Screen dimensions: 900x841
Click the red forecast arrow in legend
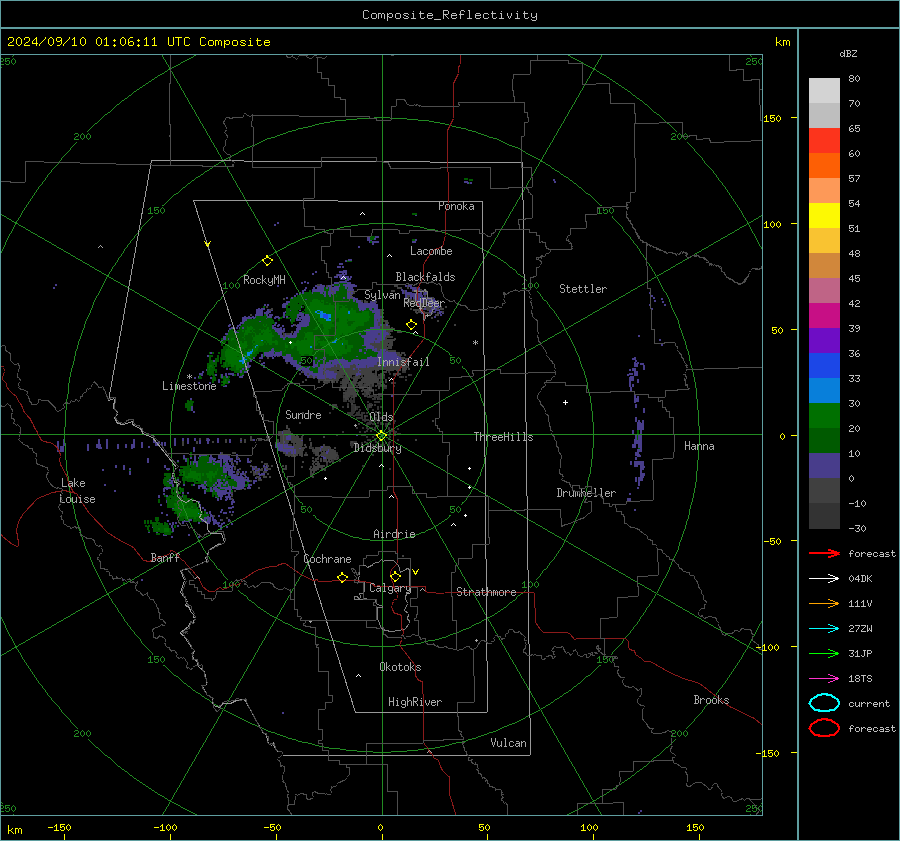point(824,553)
